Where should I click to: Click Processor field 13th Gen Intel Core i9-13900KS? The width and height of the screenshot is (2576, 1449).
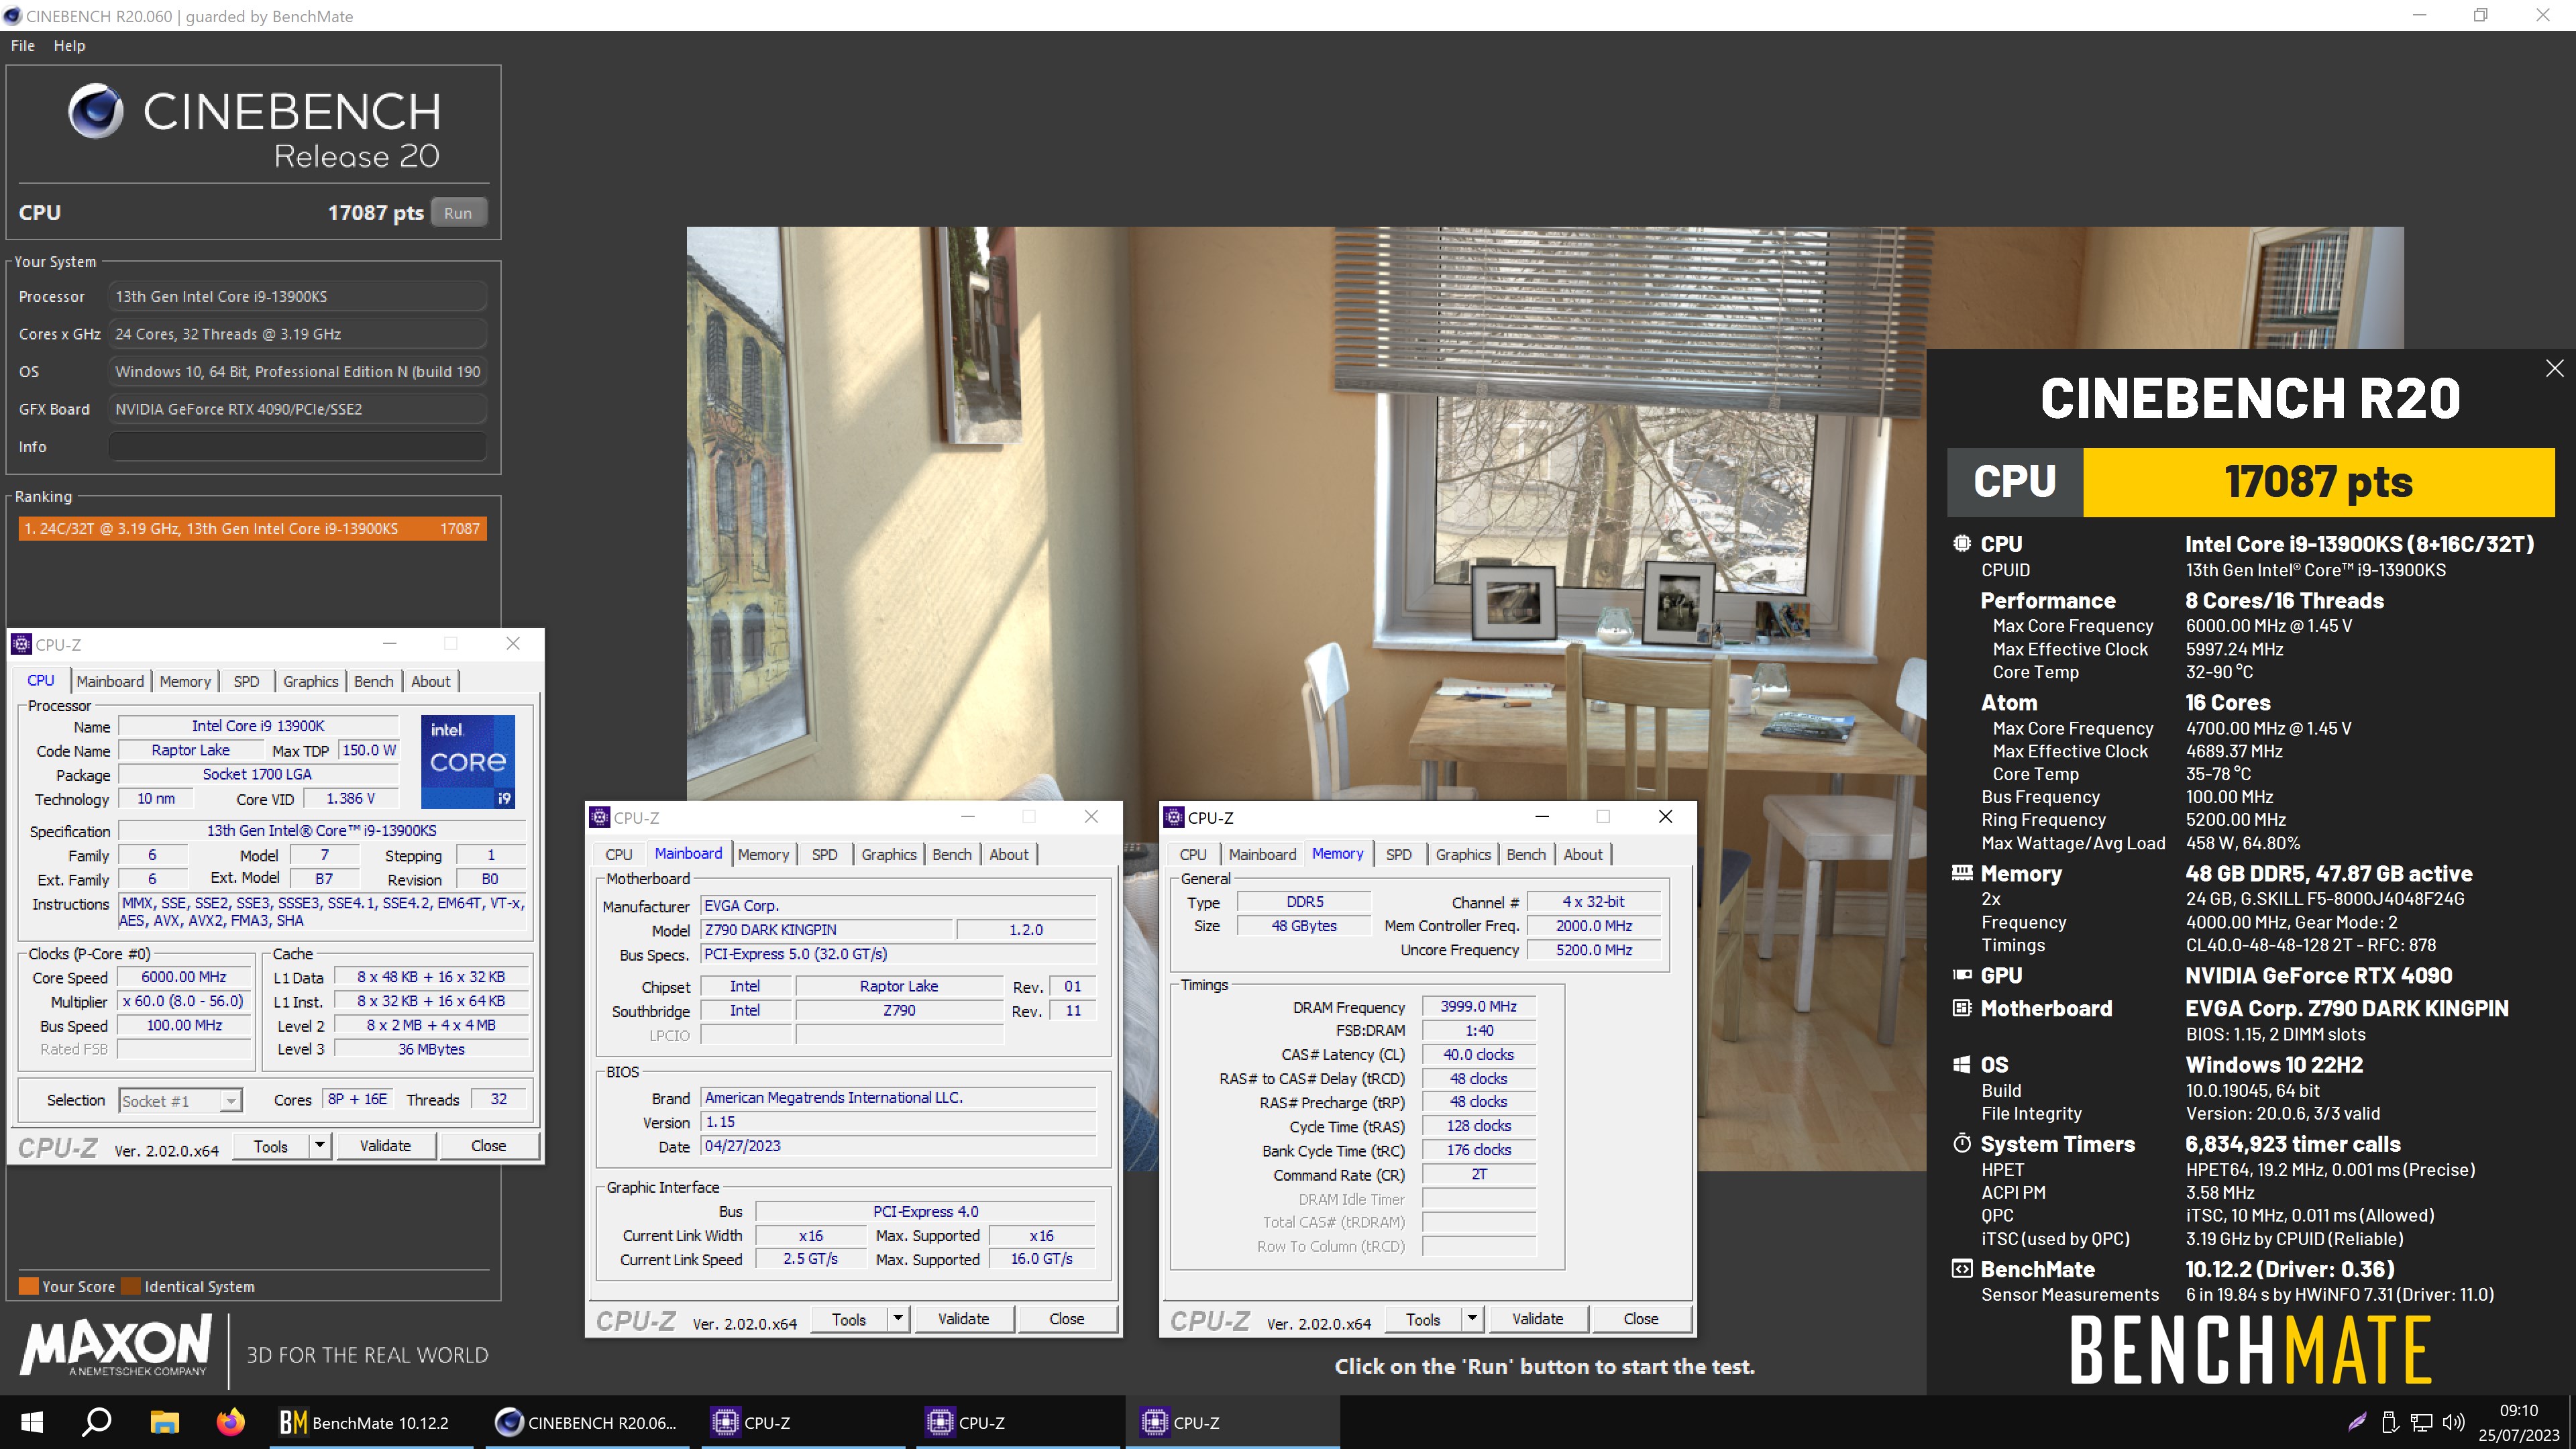coord(297,296)
